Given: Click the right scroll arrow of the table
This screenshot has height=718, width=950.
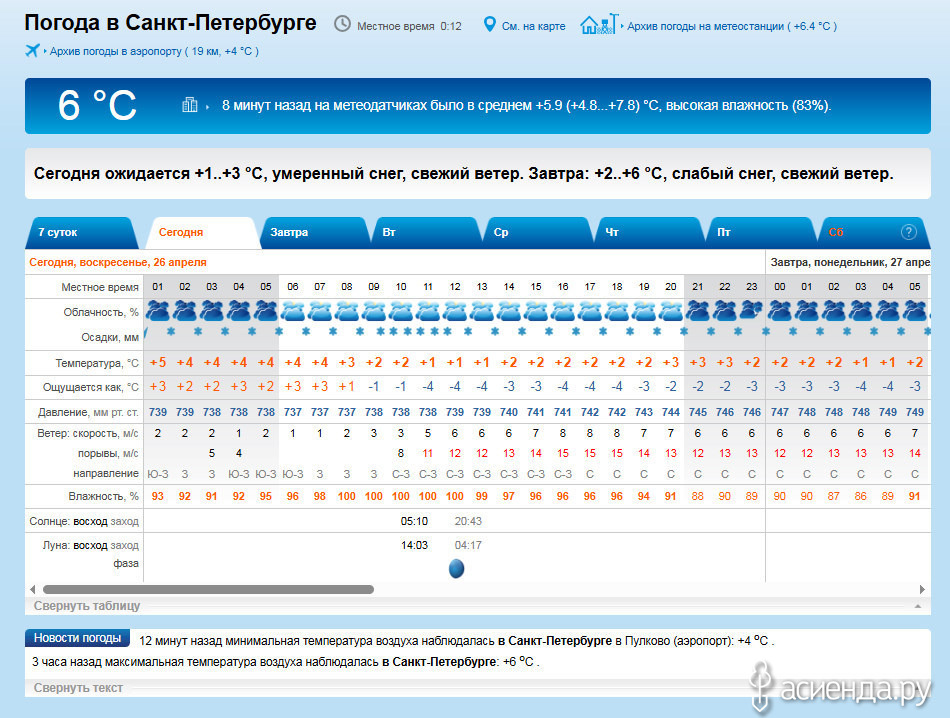Looking at the screenshot, I should pyautogui.click(x=922, y=590).
